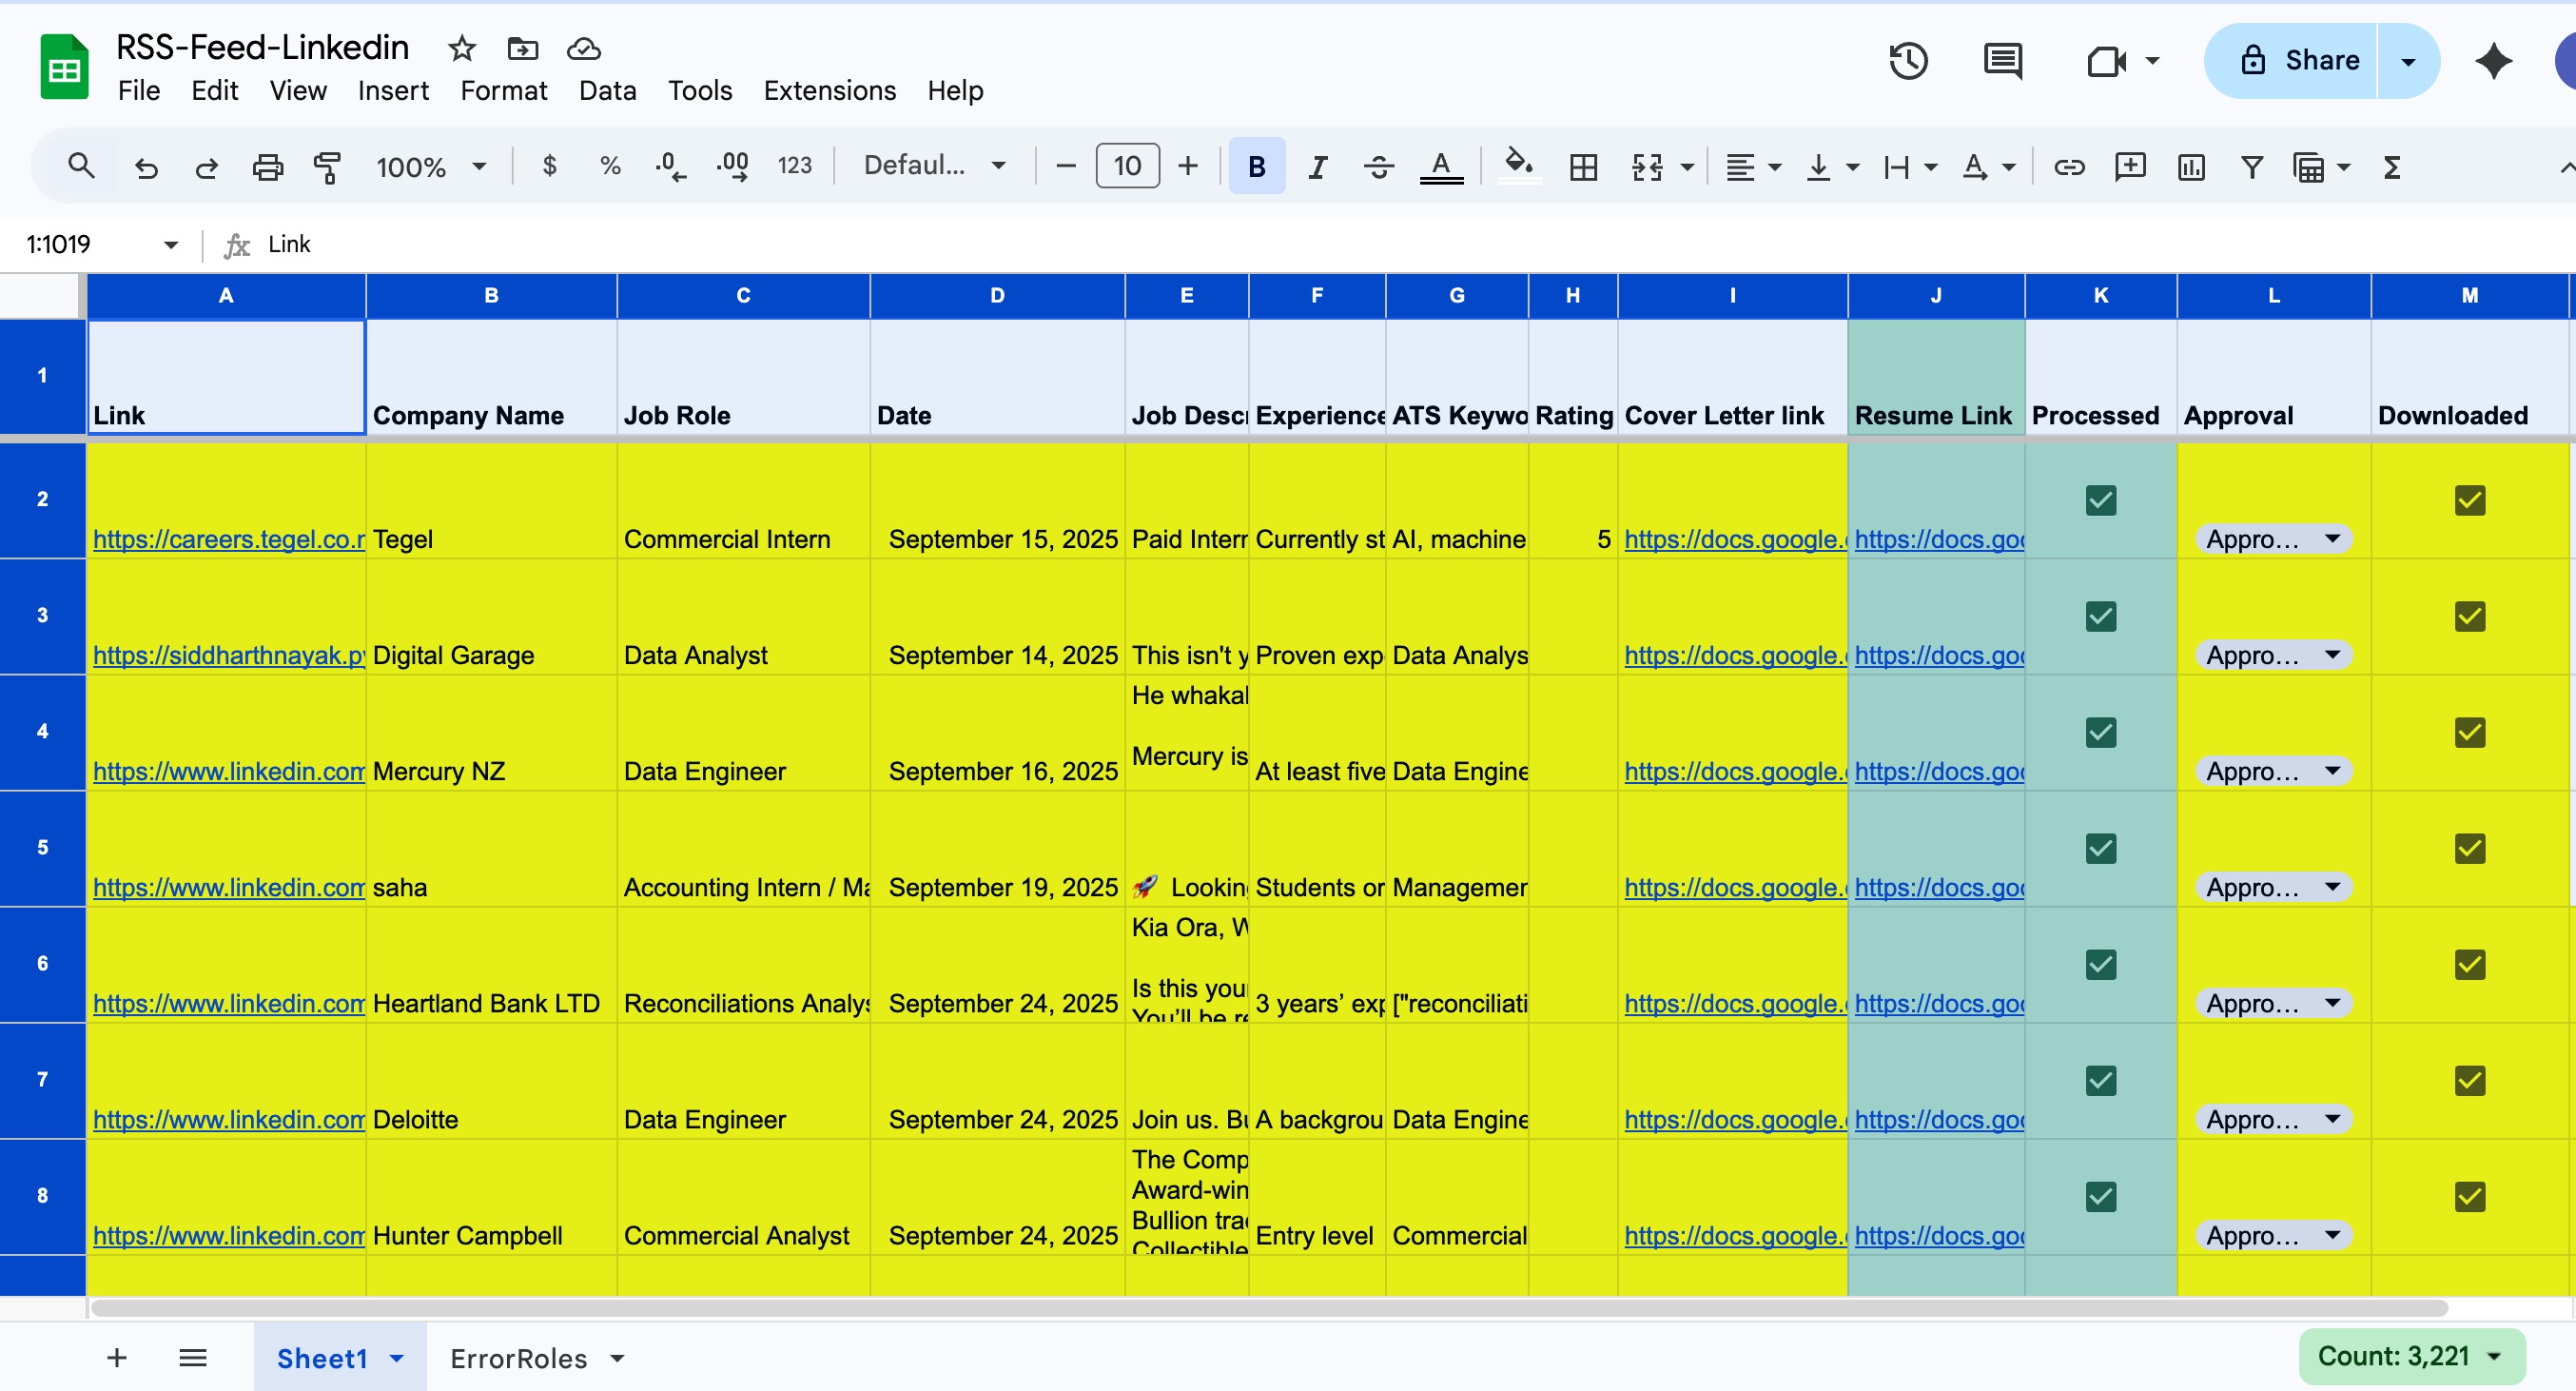Open the zoom 100% dropdown

[431, 167]
